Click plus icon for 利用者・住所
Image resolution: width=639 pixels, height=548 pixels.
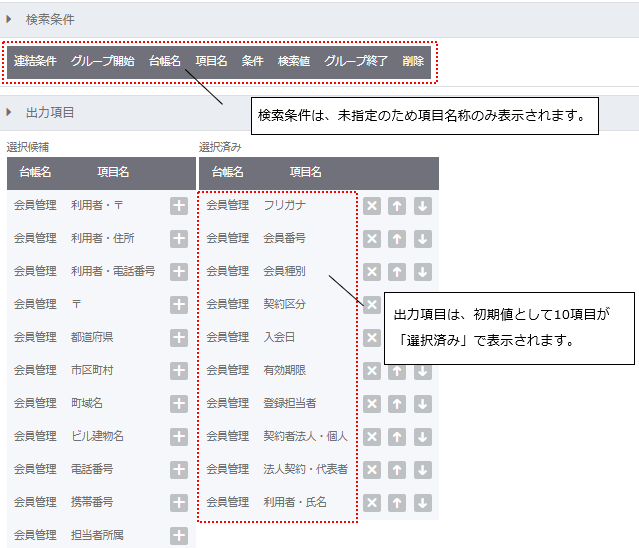click(x=179, y=238)
